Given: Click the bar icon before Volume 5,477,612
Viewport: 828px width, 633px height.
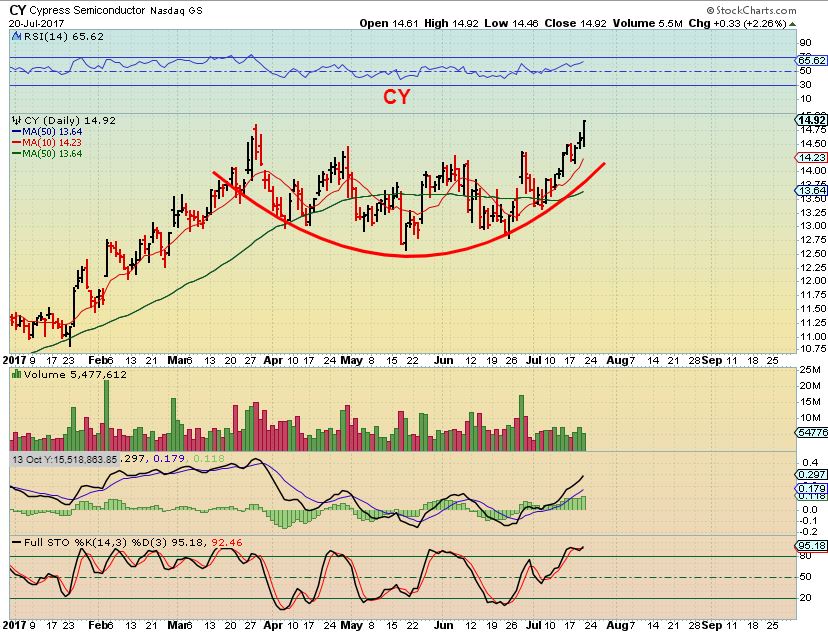Looking at the screenshot, I should coord(17,374).
